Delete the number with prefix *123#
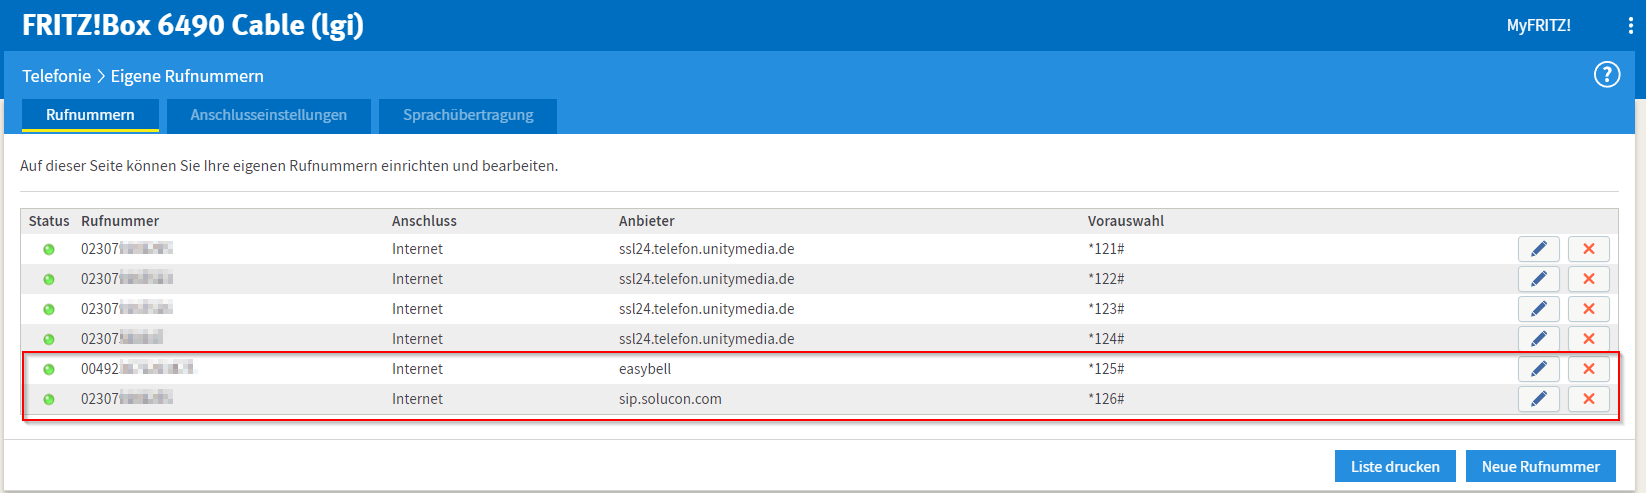Image resolution: width=1646 pixels, height=493 pixels. (1588, 309)
